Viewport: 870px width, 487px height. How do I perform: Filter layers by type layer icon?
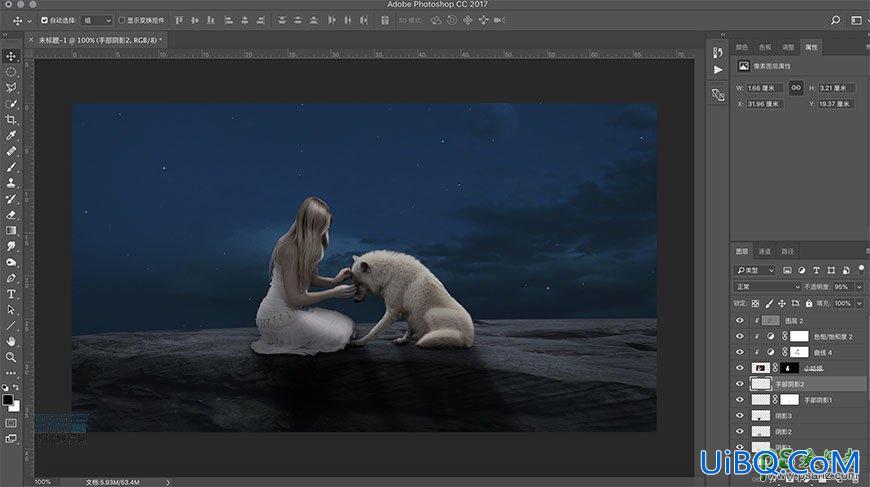[x=816, y=270]
